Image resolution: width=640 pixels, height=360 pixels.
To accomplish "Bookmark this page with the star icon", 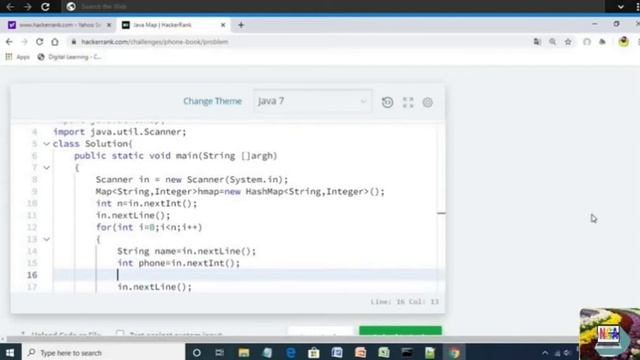I will pyautogui.click(x=568, y=42).
